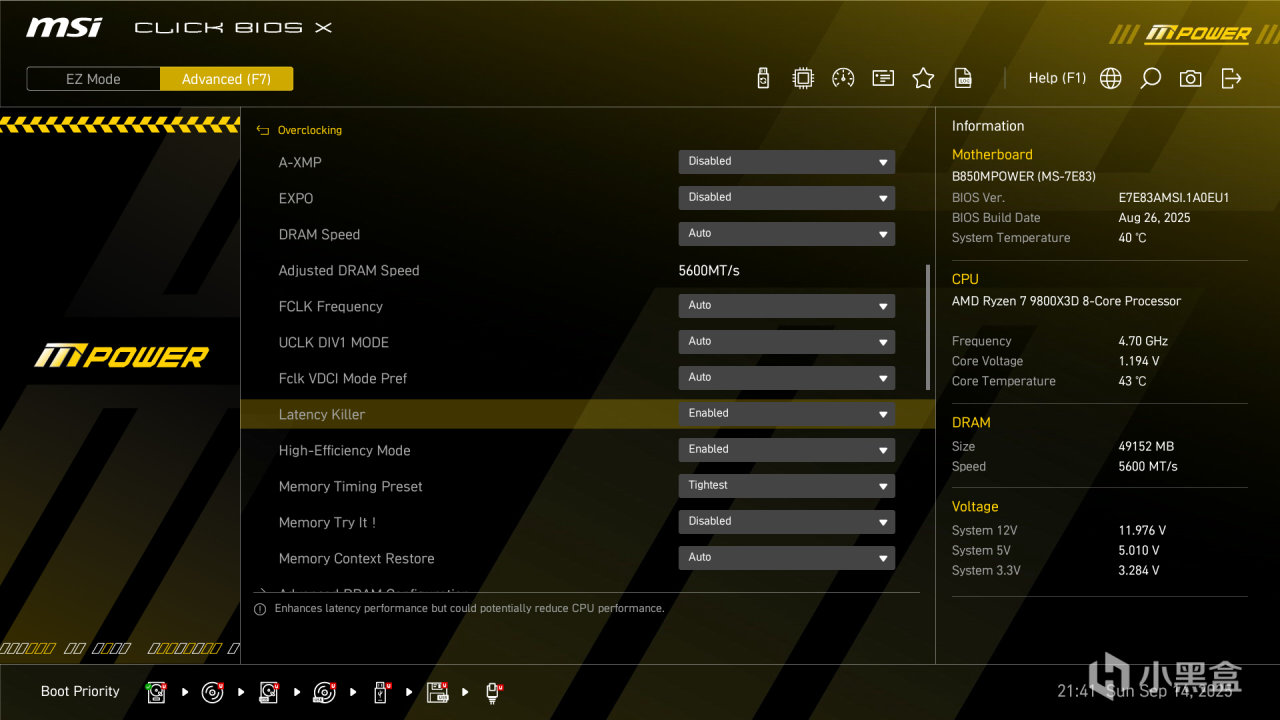The height and width of the screenshot is (720, 1280).
Task: Select the EXPO setting label
Action: pos(296,198)
